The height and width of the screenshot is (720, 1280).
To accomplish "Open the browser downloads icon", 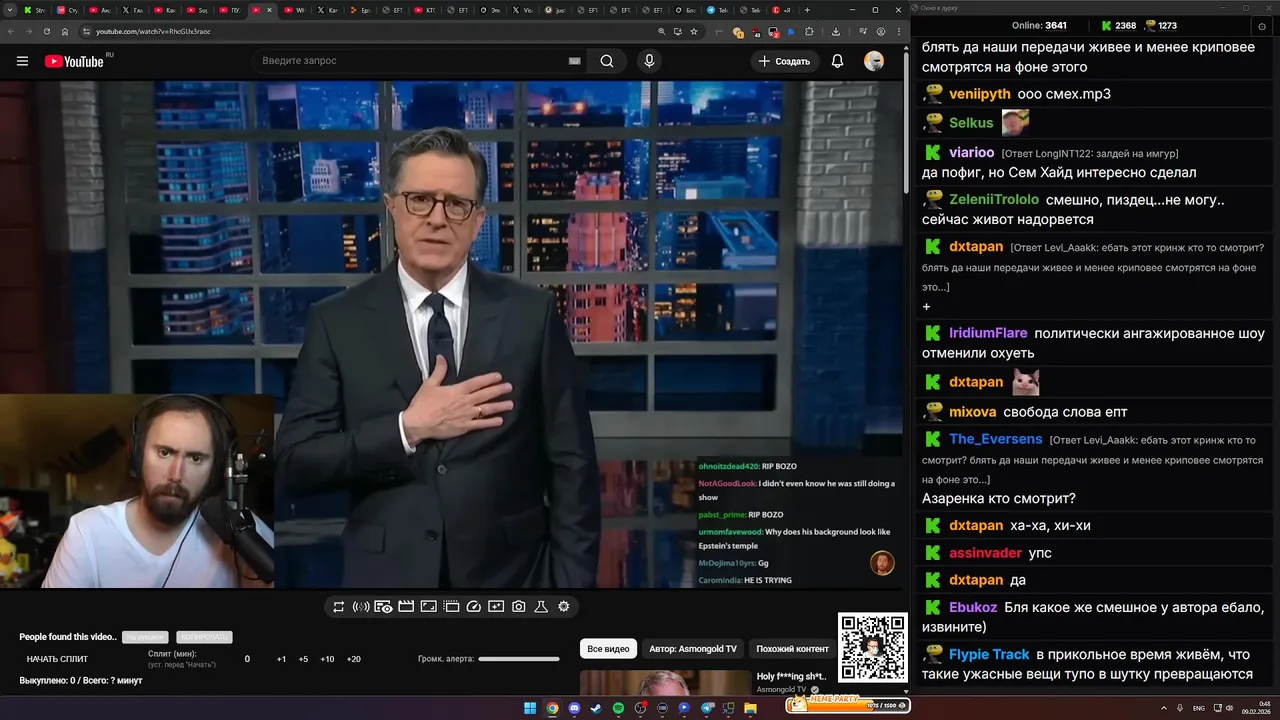I will (836, 31).
